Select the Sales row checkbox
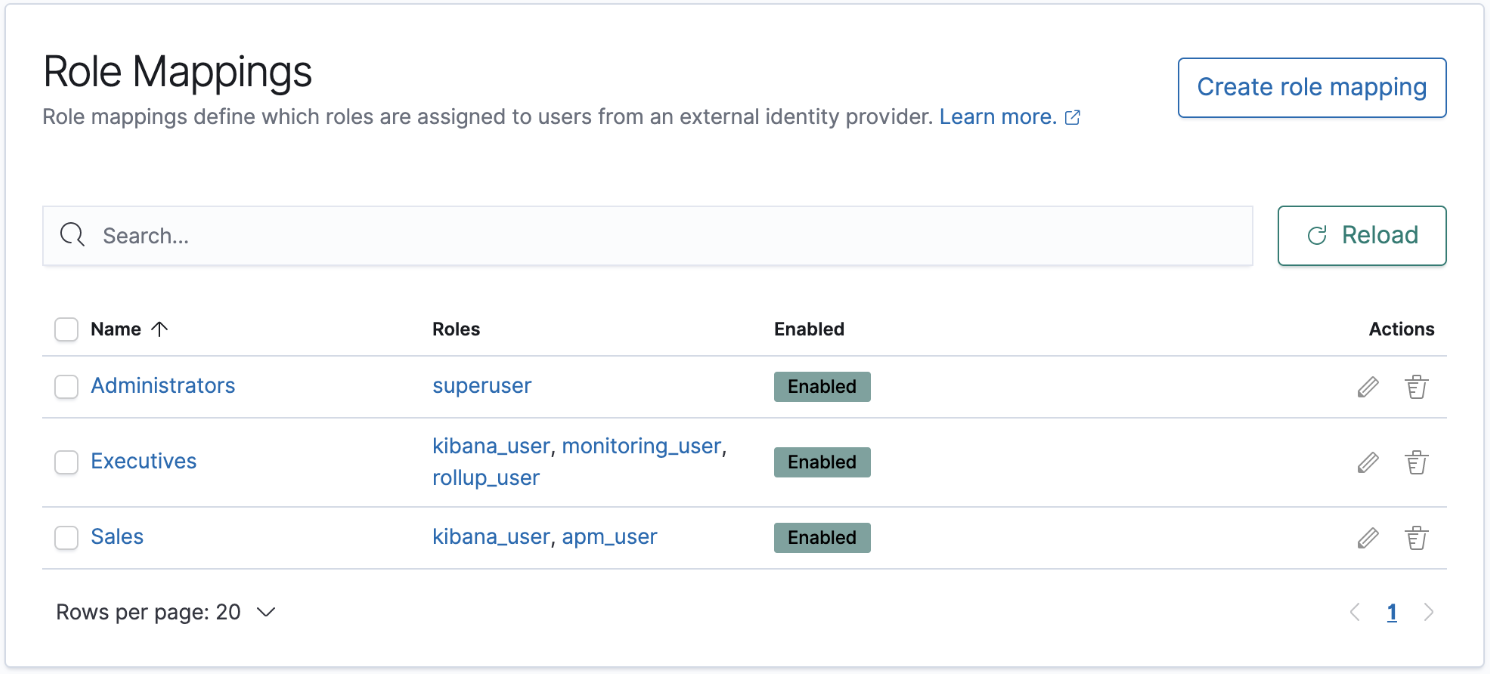The width and height of the screenshot is (1490, 674). tap(66, 538)
